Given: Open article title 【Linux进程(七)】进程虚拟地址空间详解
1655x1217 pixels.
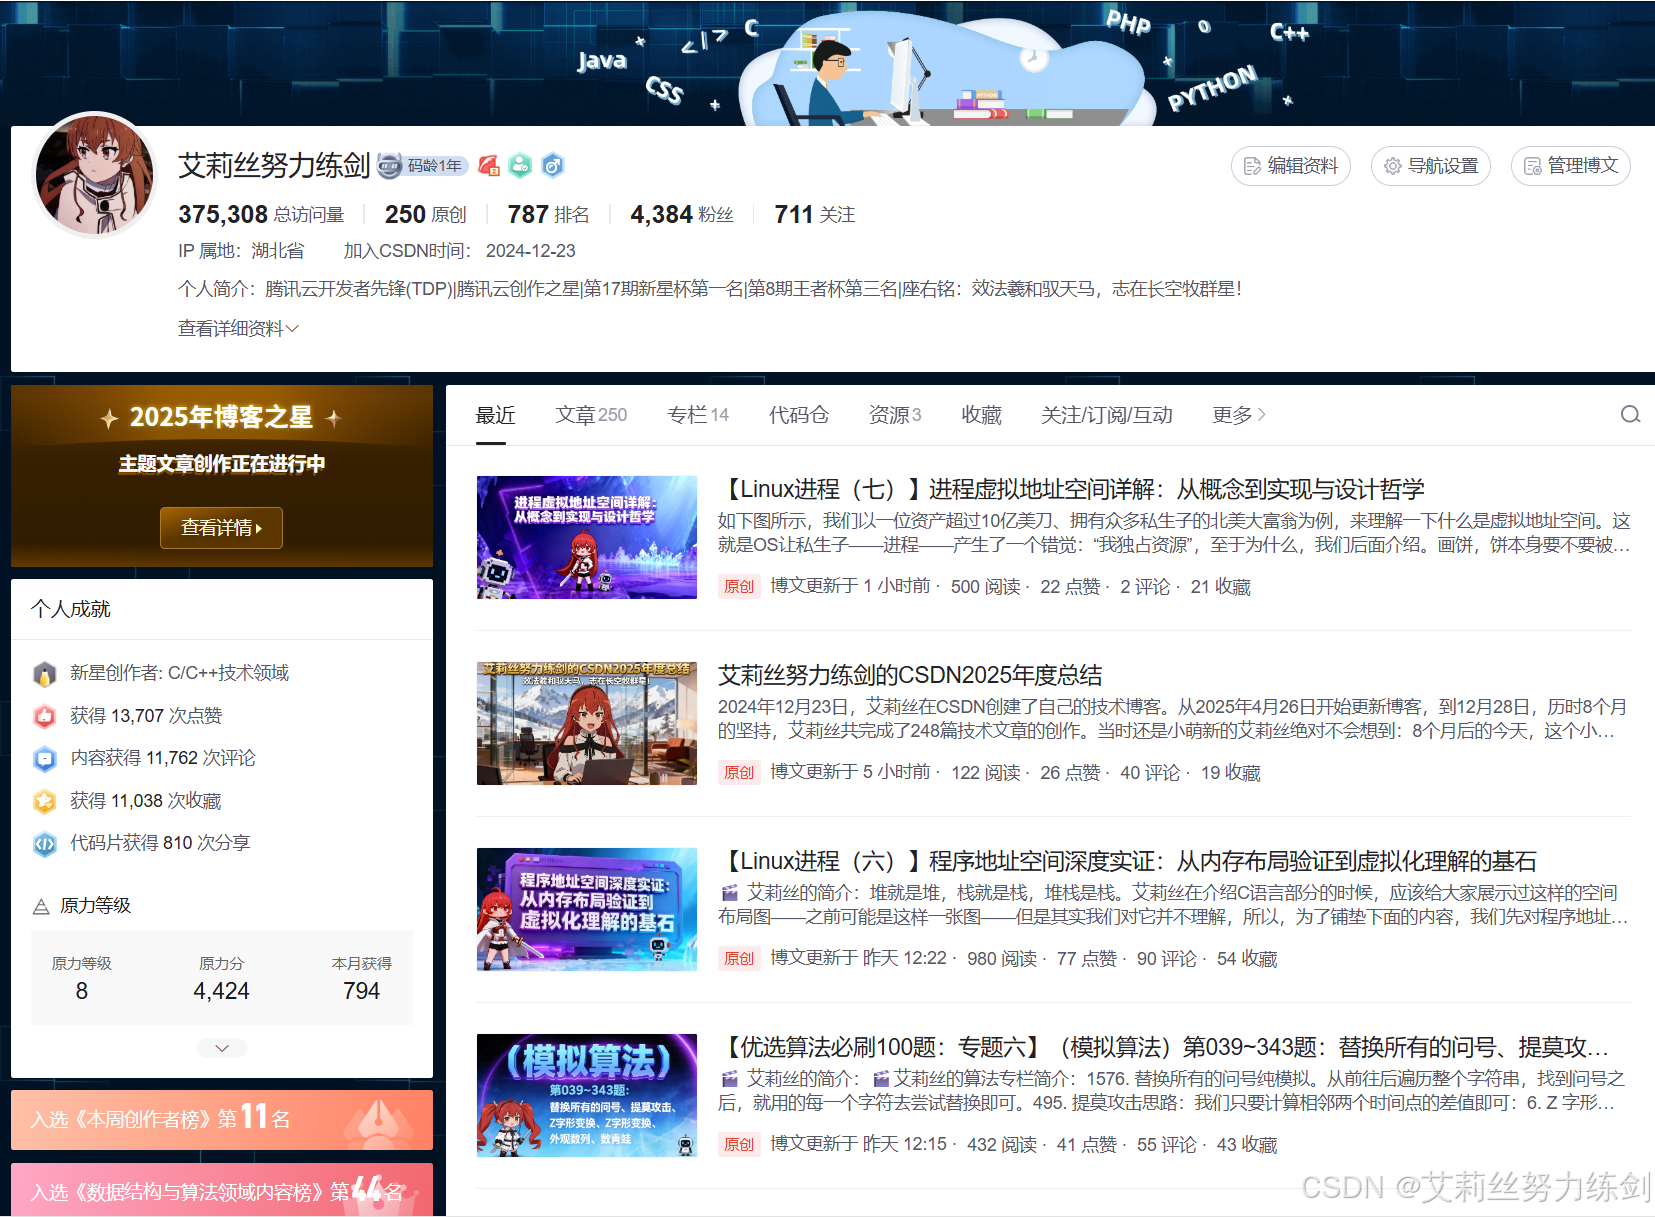Looking at the screenshot, I should (x=1071, y=489).
